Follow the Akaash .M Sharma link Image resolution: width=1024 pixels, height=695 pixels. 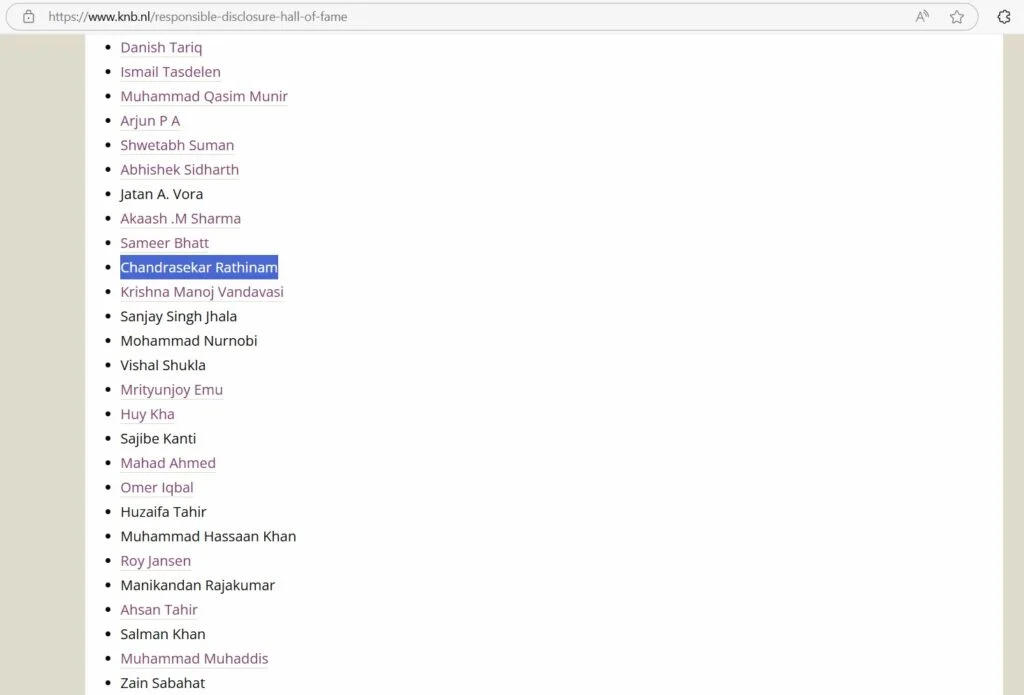point(180,219)
